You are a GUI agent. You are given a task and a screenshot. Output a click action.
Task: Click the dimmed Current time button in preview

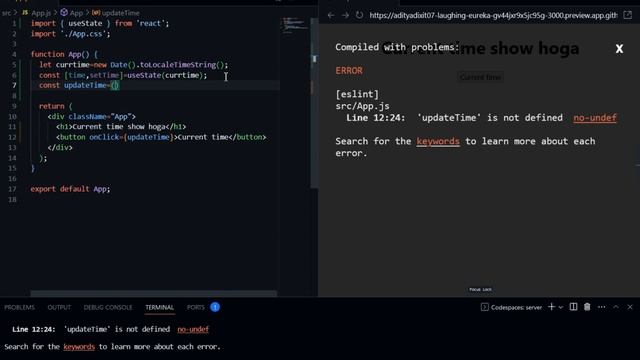click(x=480, y=77)
